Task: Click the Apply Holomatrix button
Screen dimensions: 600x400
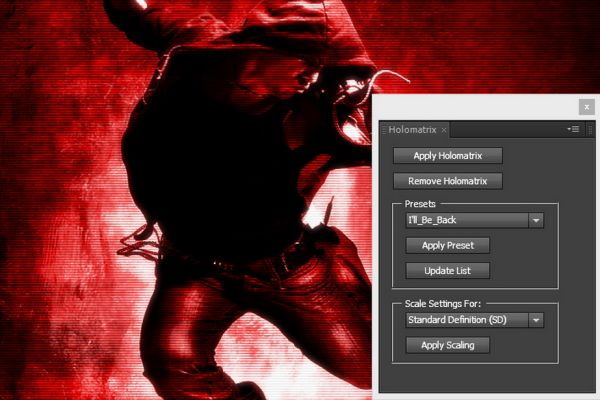Action: tap(447, 156)
